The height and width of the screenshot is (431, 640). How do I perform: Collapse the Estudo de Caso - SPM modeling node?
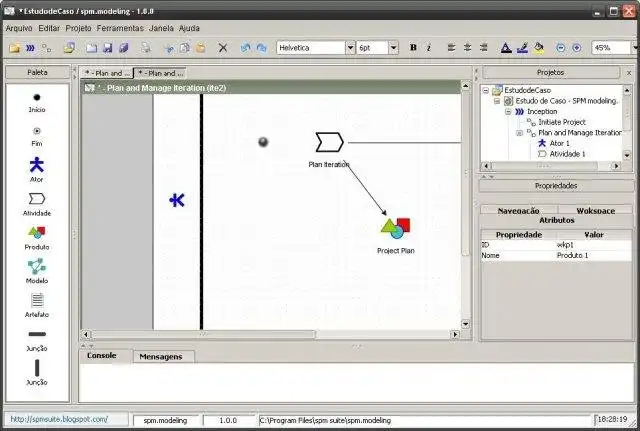coord(497,101)
